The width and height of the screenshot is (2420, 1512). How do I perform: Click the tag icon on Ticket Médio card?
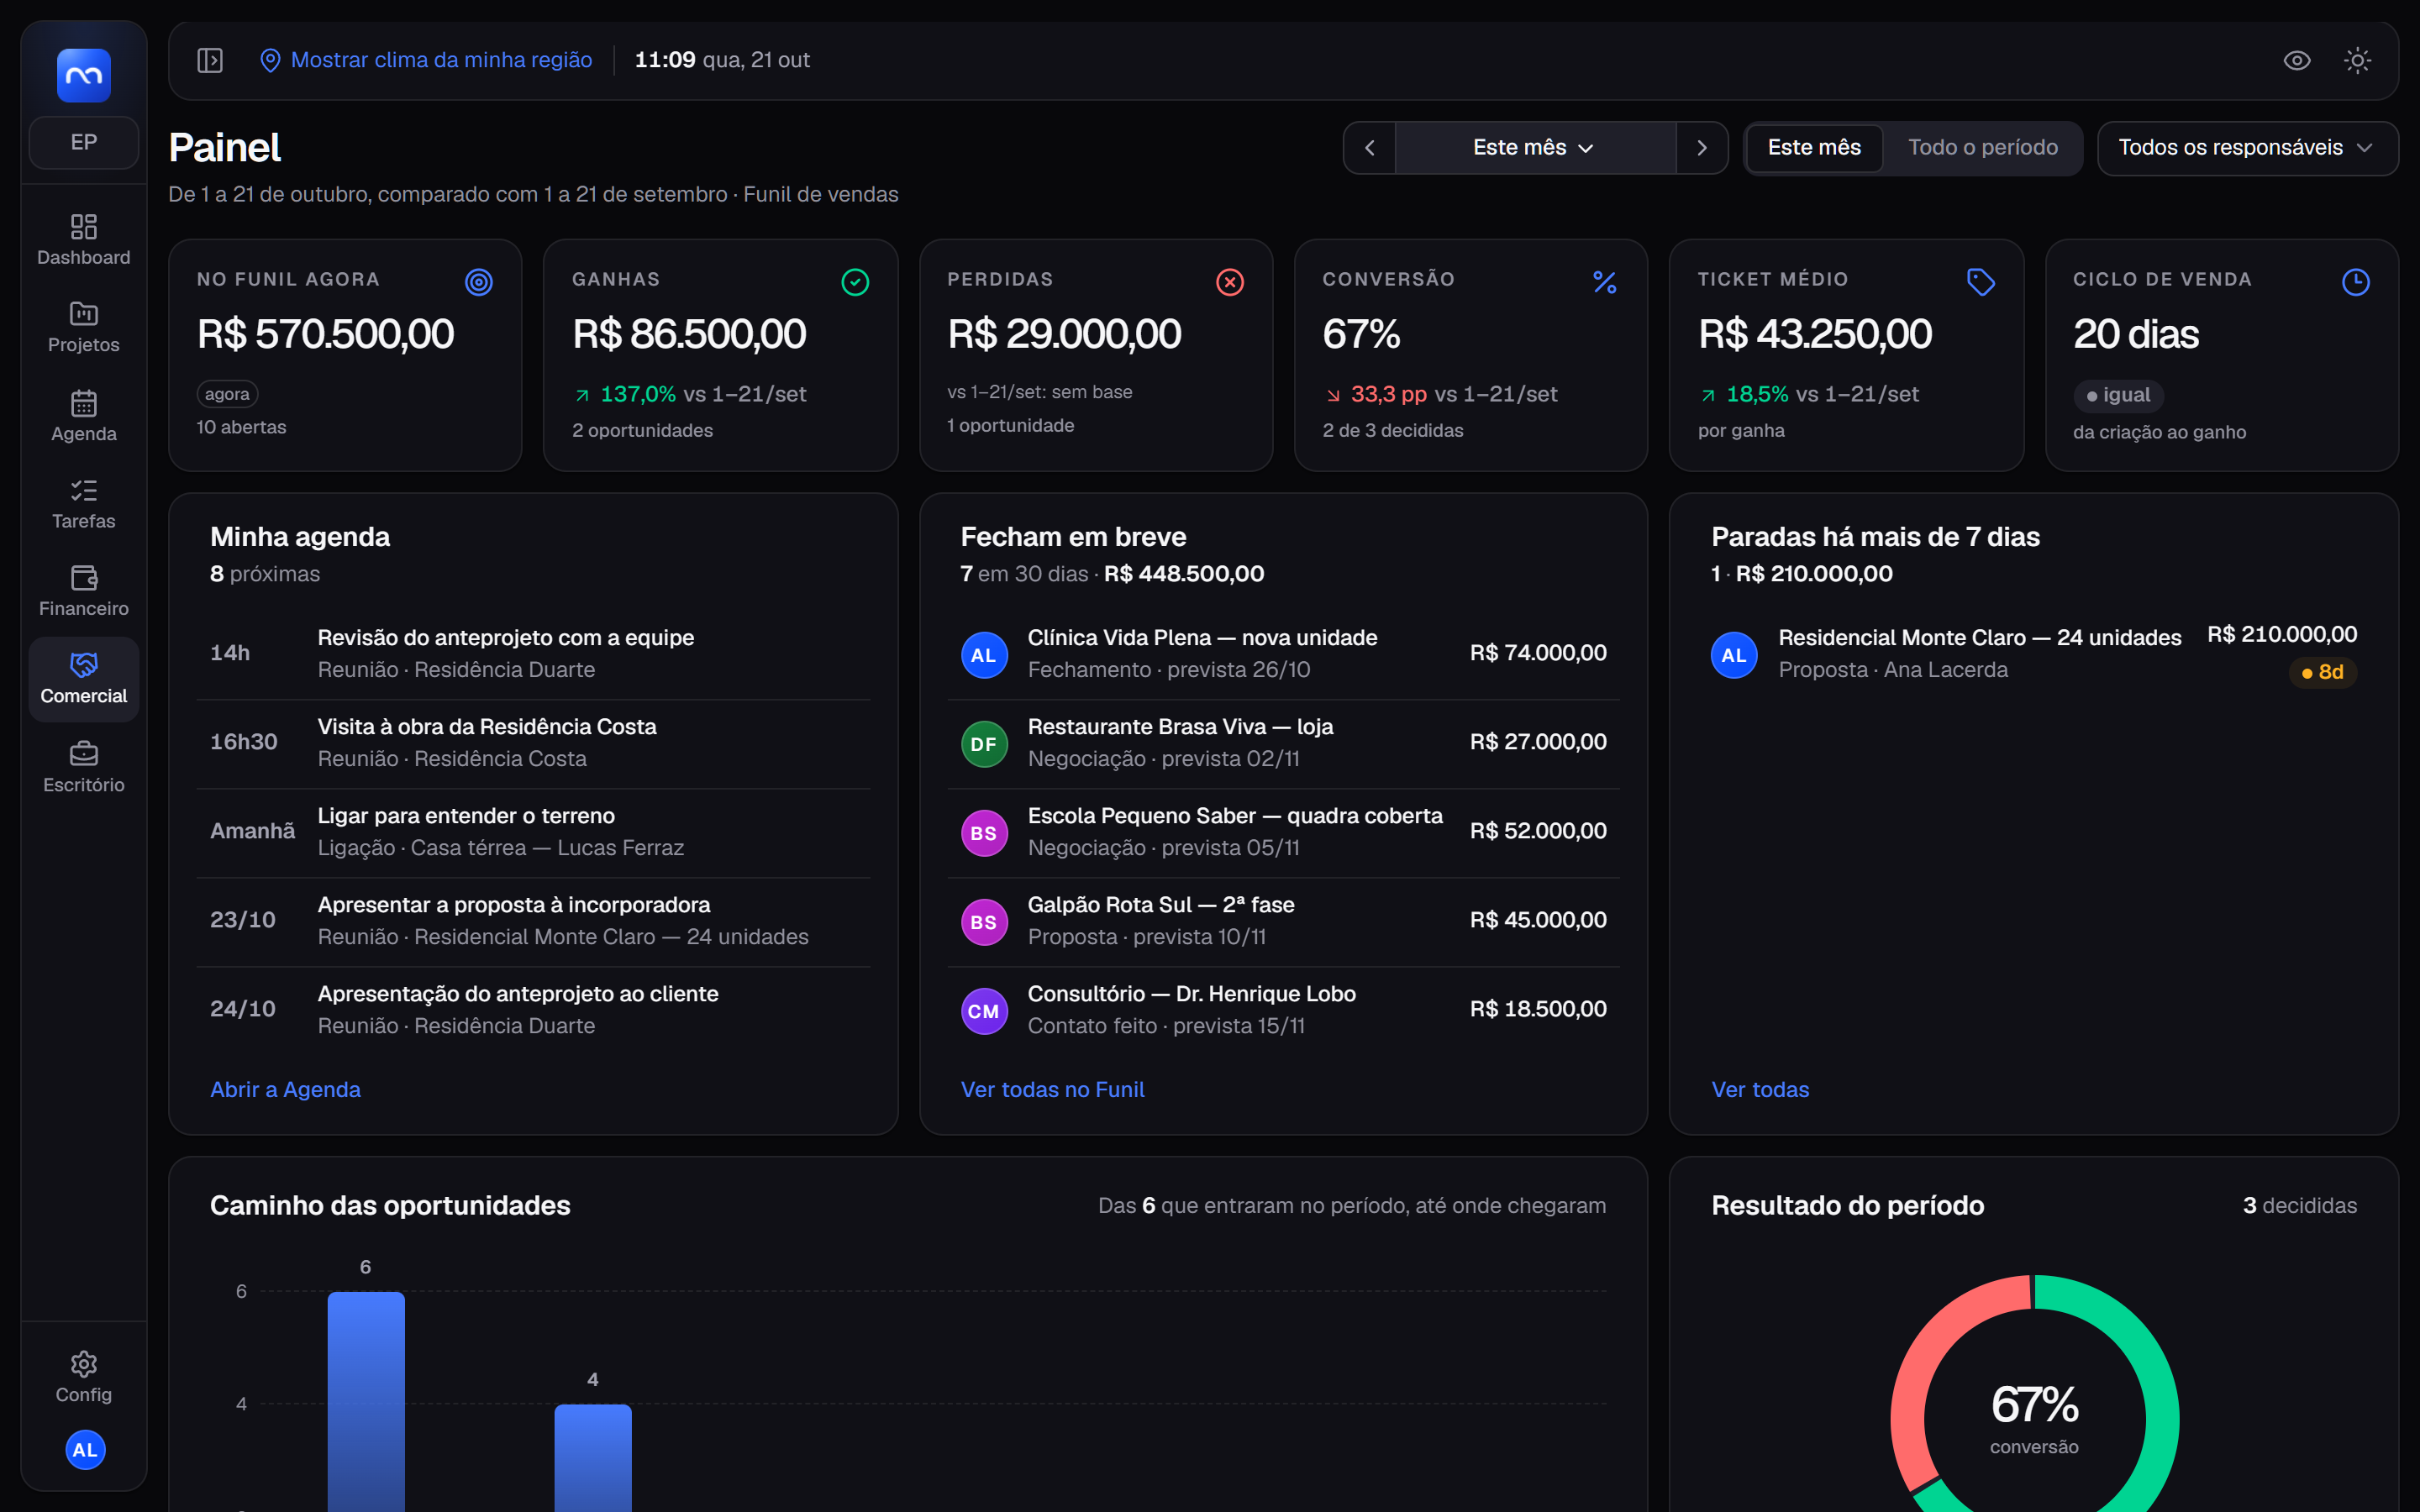[x=1981, y=282]
